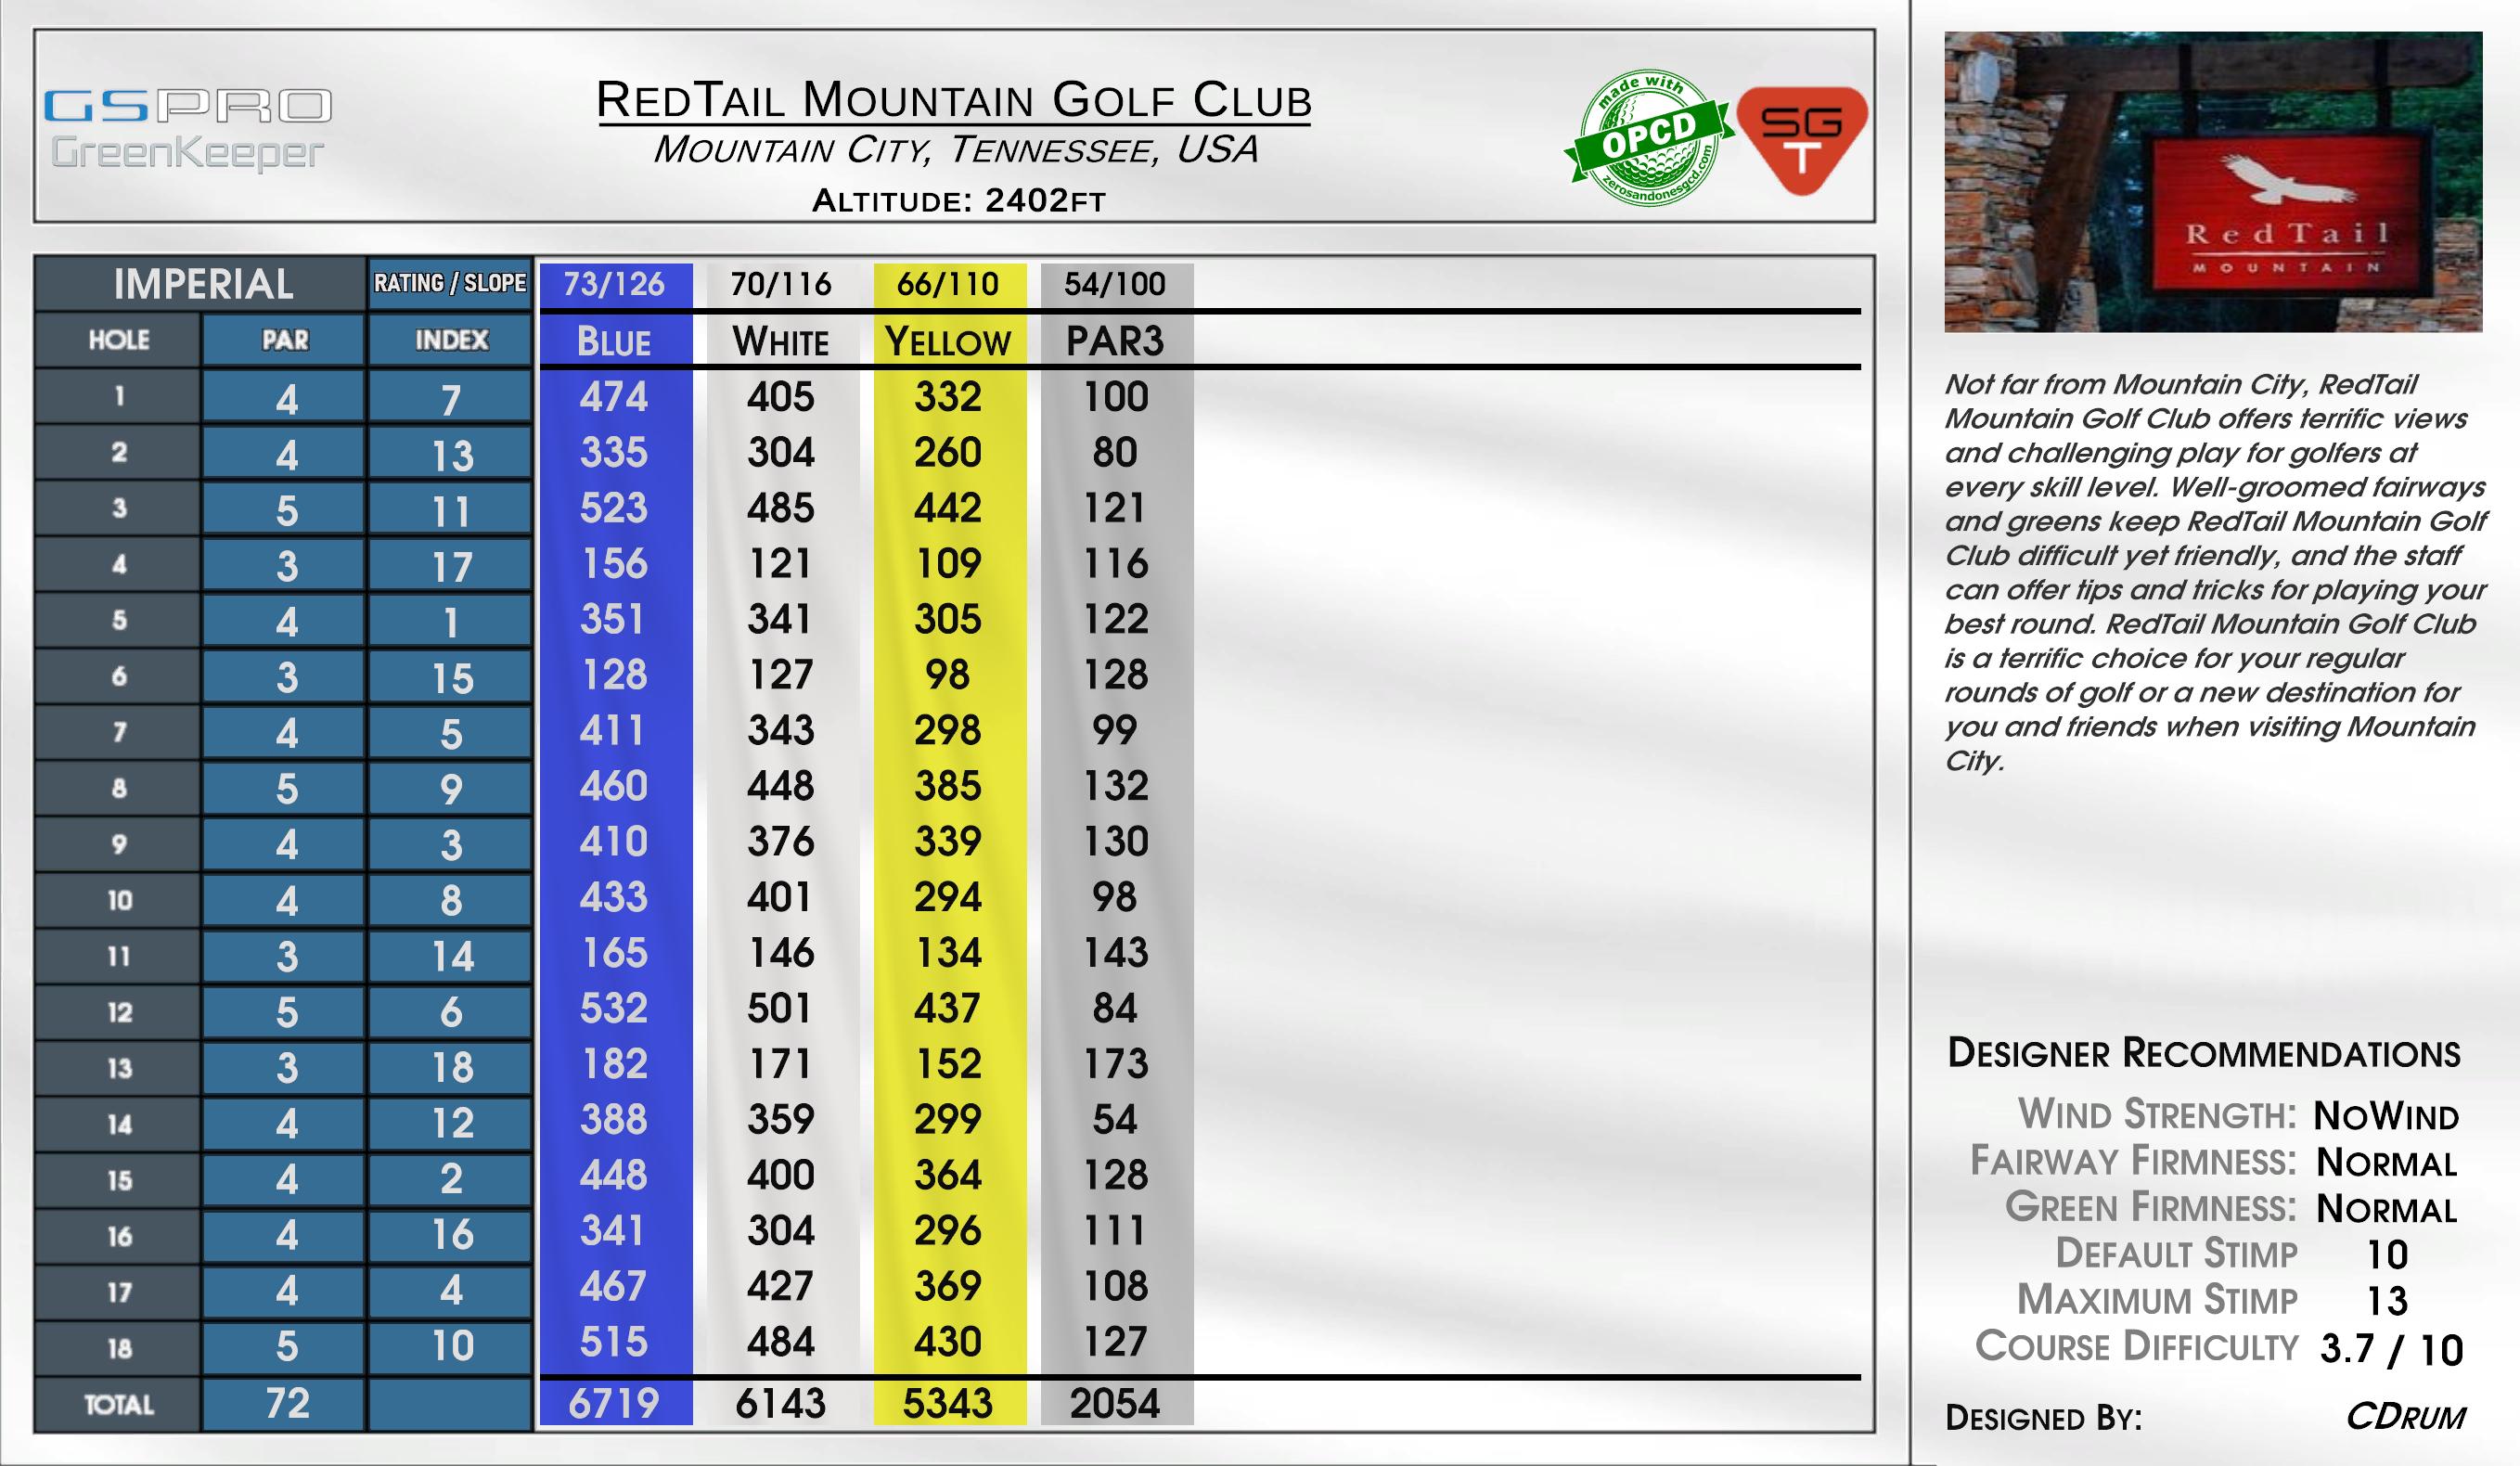Viewport: 2520px width, 1466px height.
Task: Click the designer name CDrum
Action: pyautogui.click(x=2406, y=1417)
